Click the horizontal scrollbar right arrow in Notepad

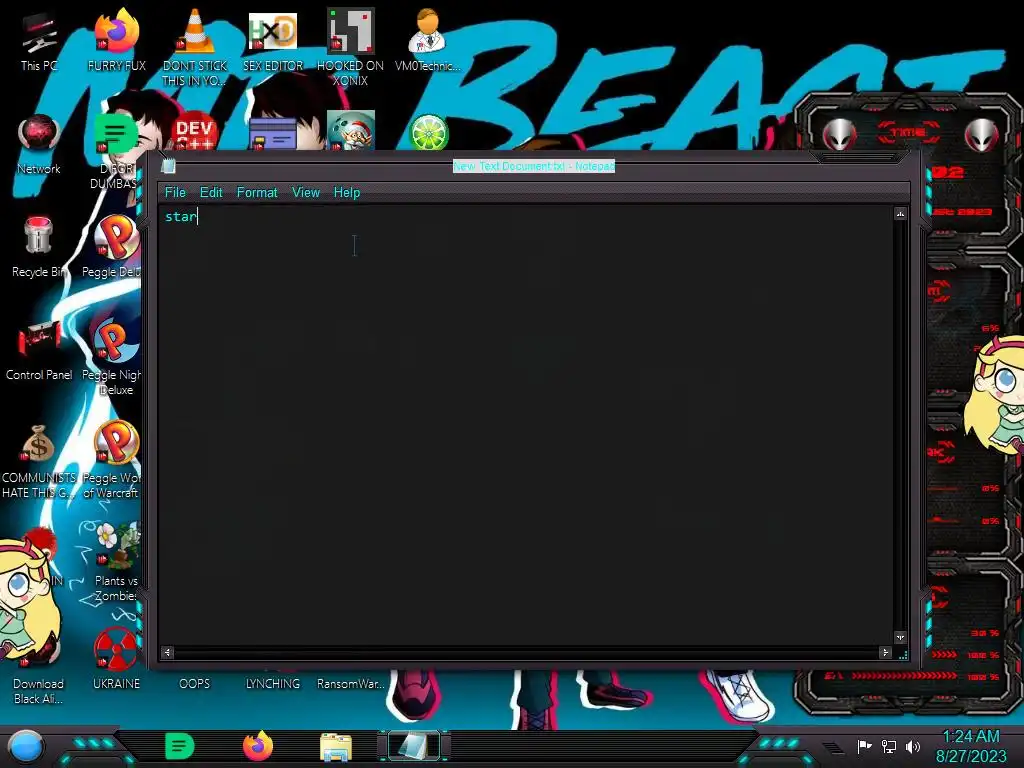(x=886, y=652)
